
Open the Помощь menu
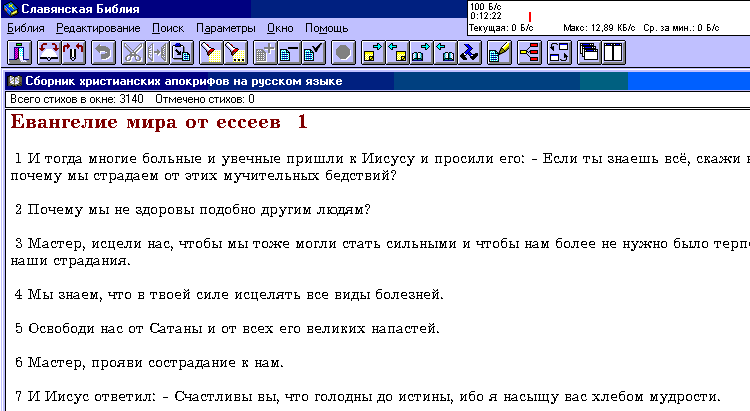tap(326, 28)
